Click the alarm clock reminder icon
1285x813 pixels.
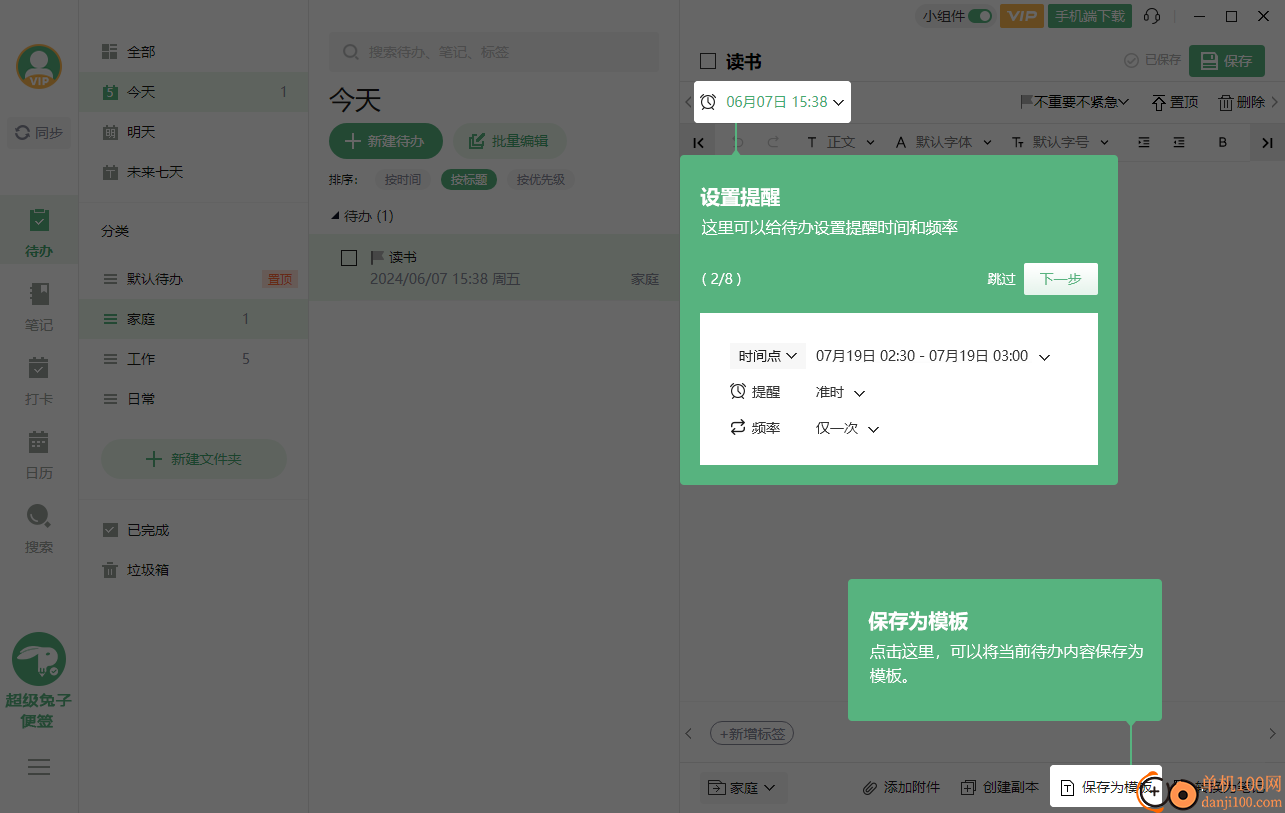(x=708, y=102)
